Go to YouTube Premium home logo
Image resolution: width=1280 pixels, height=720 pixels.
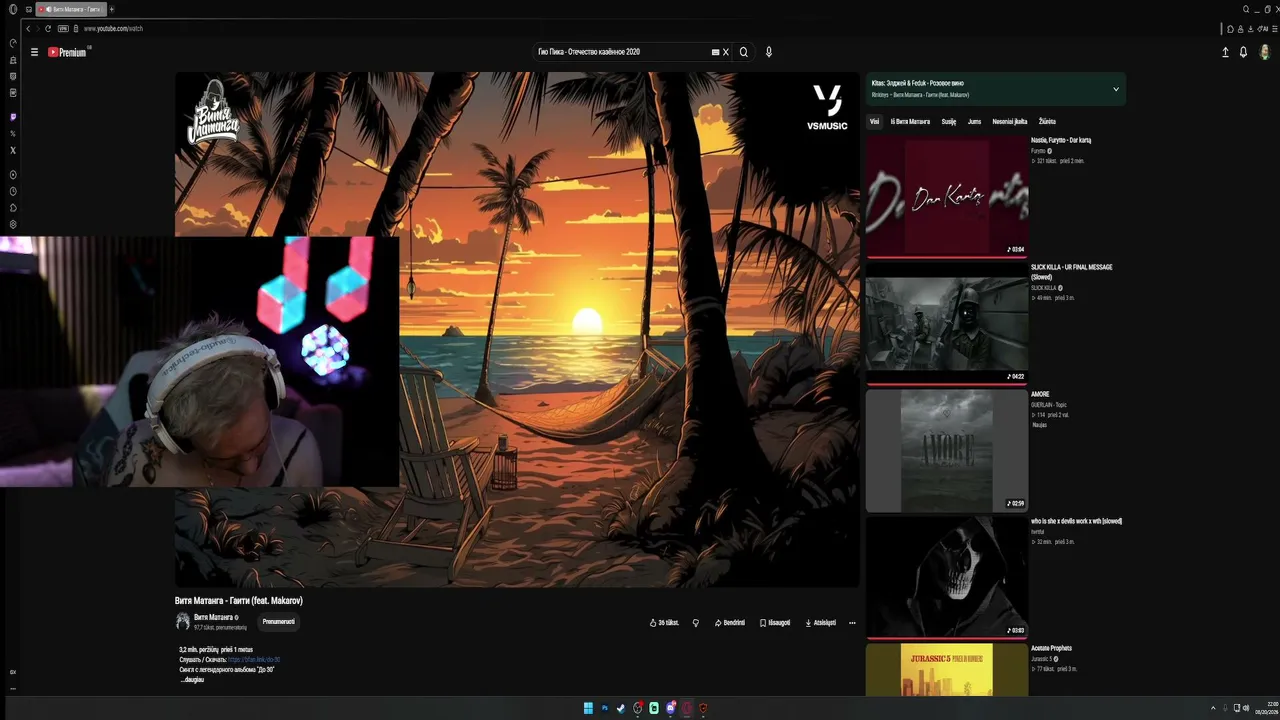point(68,52)
